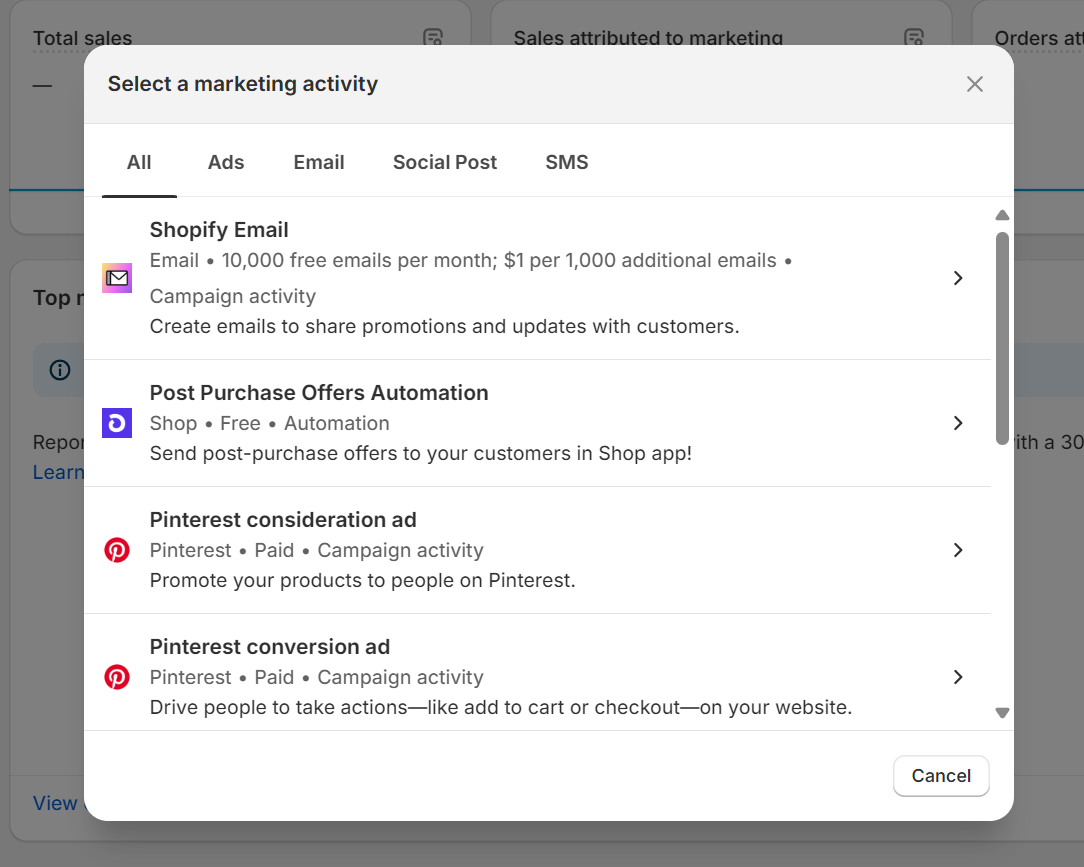Click the Cancel button
The height and width of the screenshot is (867, 1084).
point(941,776)
